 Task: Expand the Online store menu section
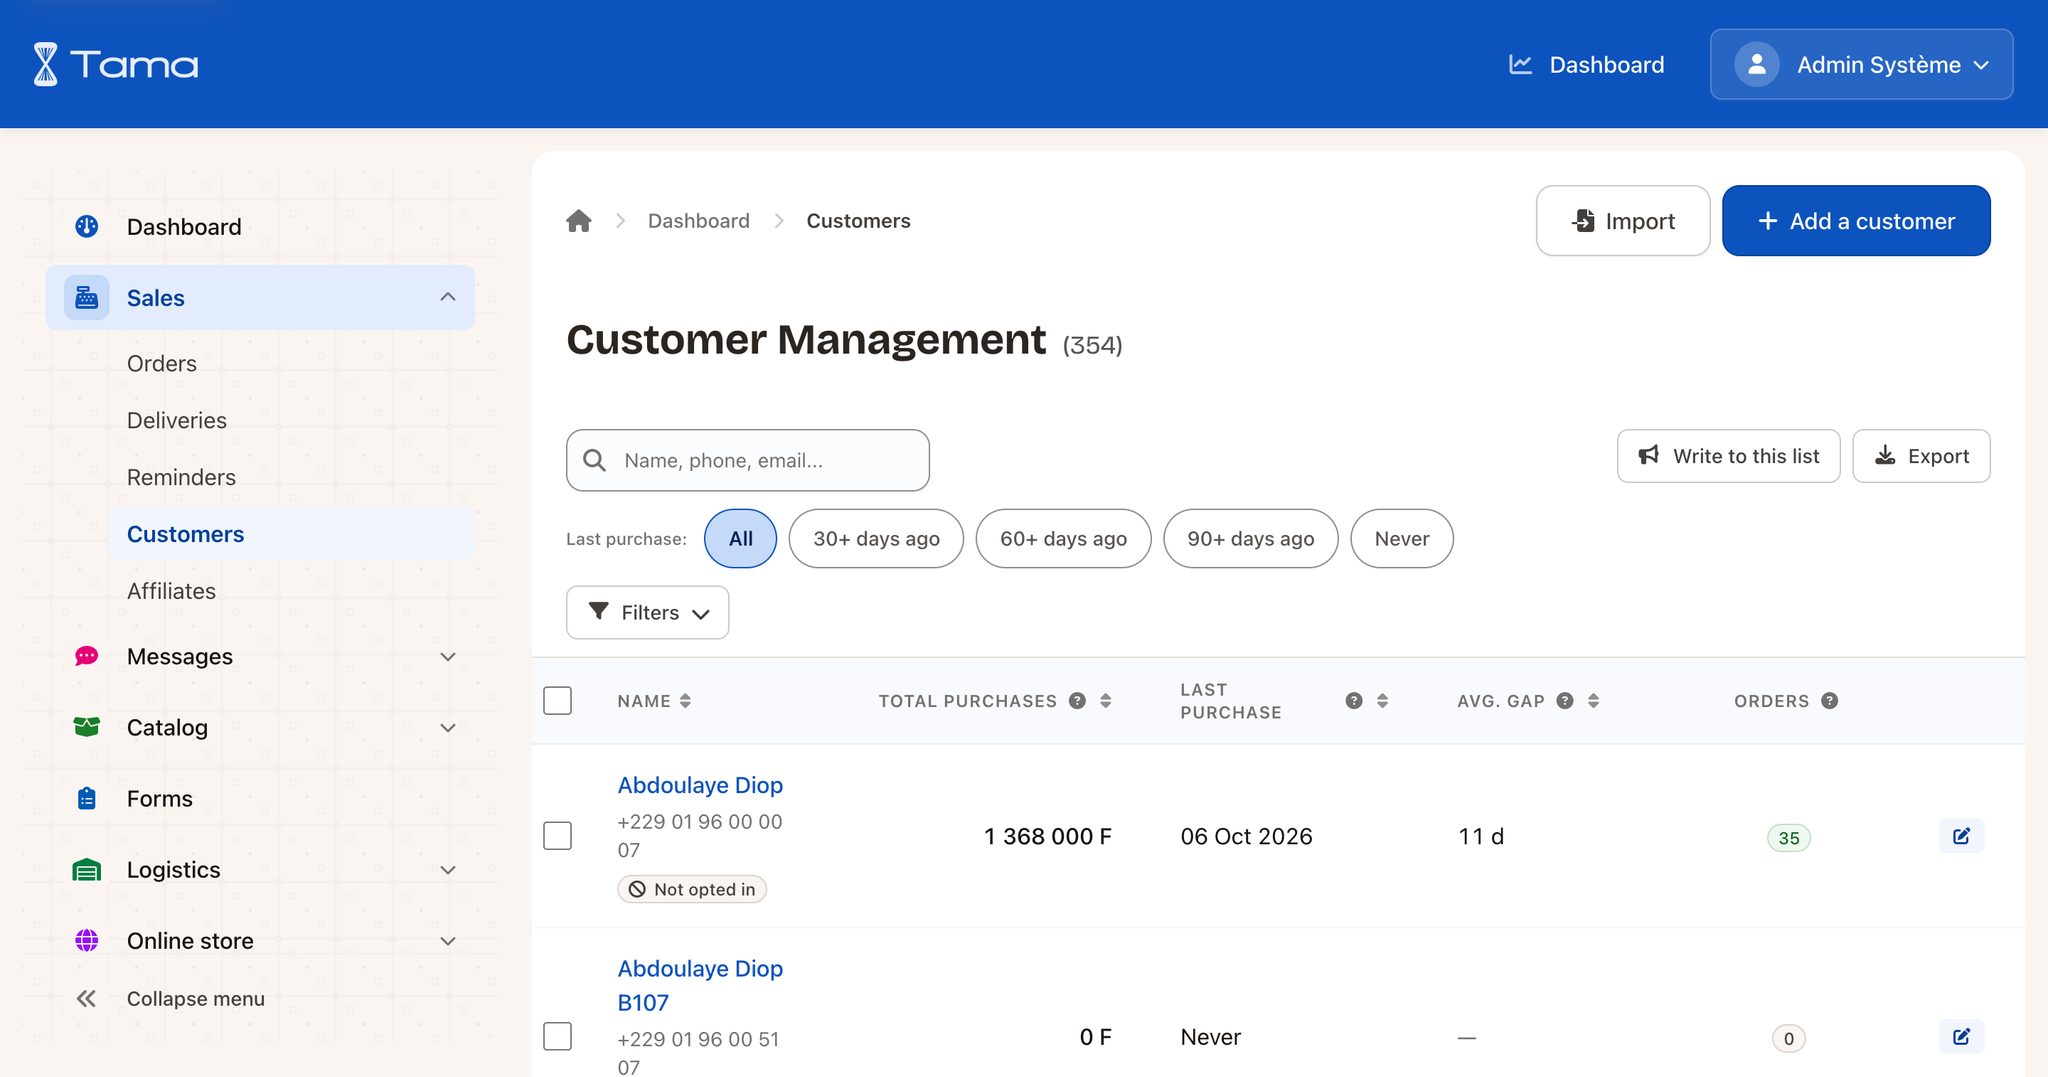pyautogui.click(x=448, y=941)
